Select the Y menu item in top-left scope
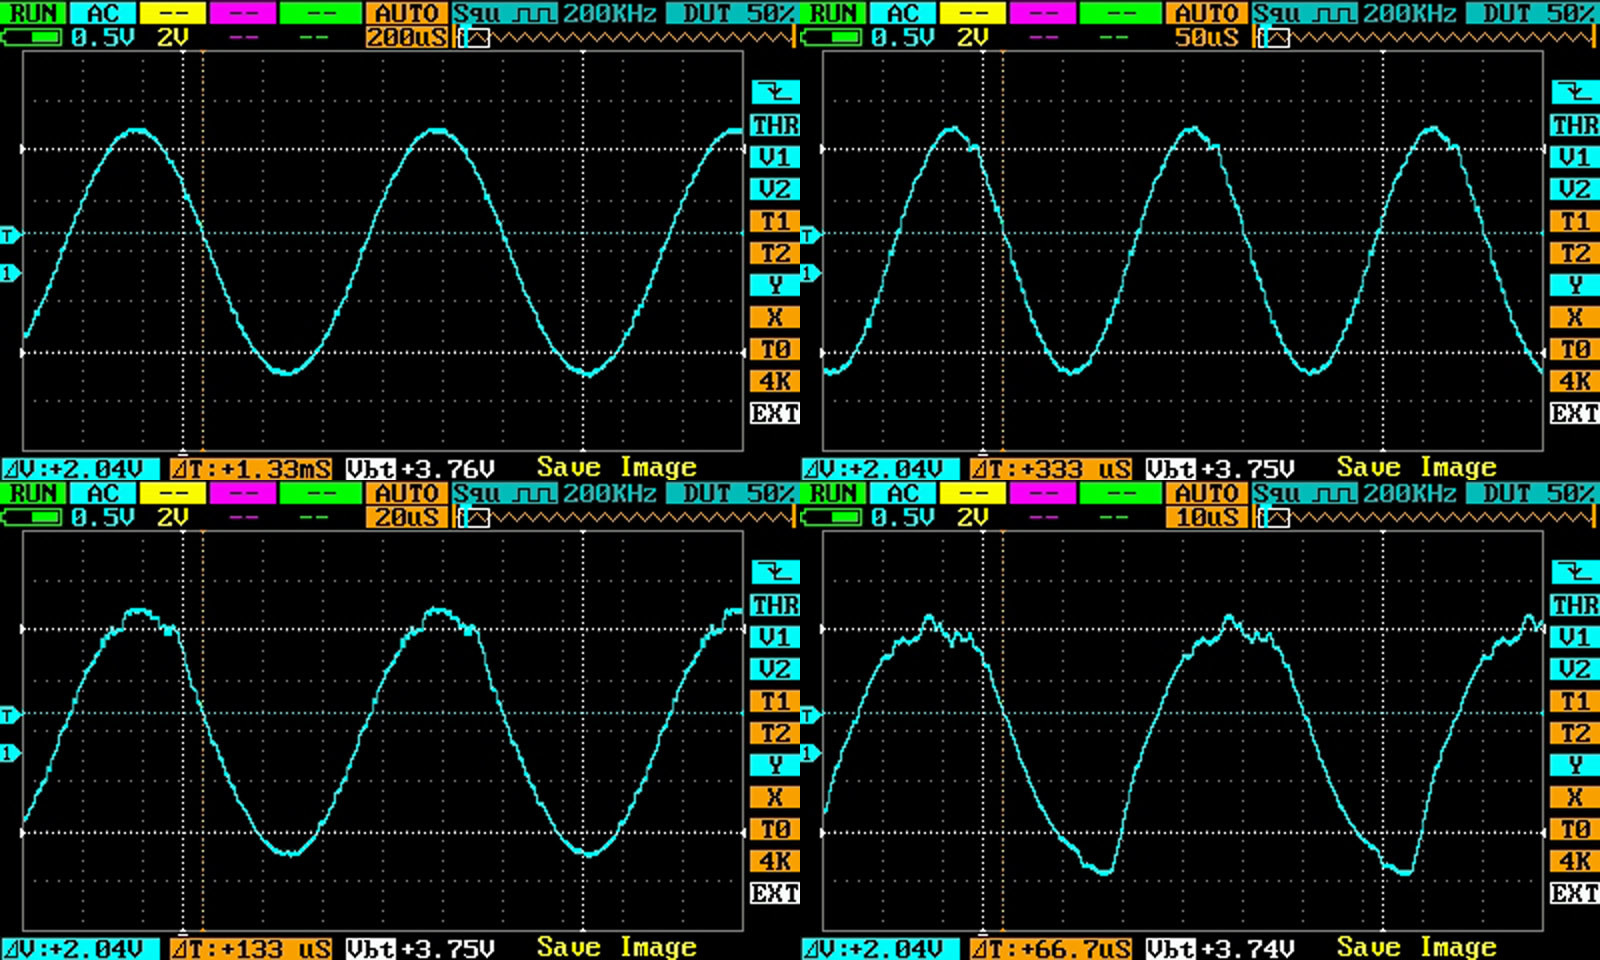This screenshot has width=1600, height=960. [x=775, y=285]
